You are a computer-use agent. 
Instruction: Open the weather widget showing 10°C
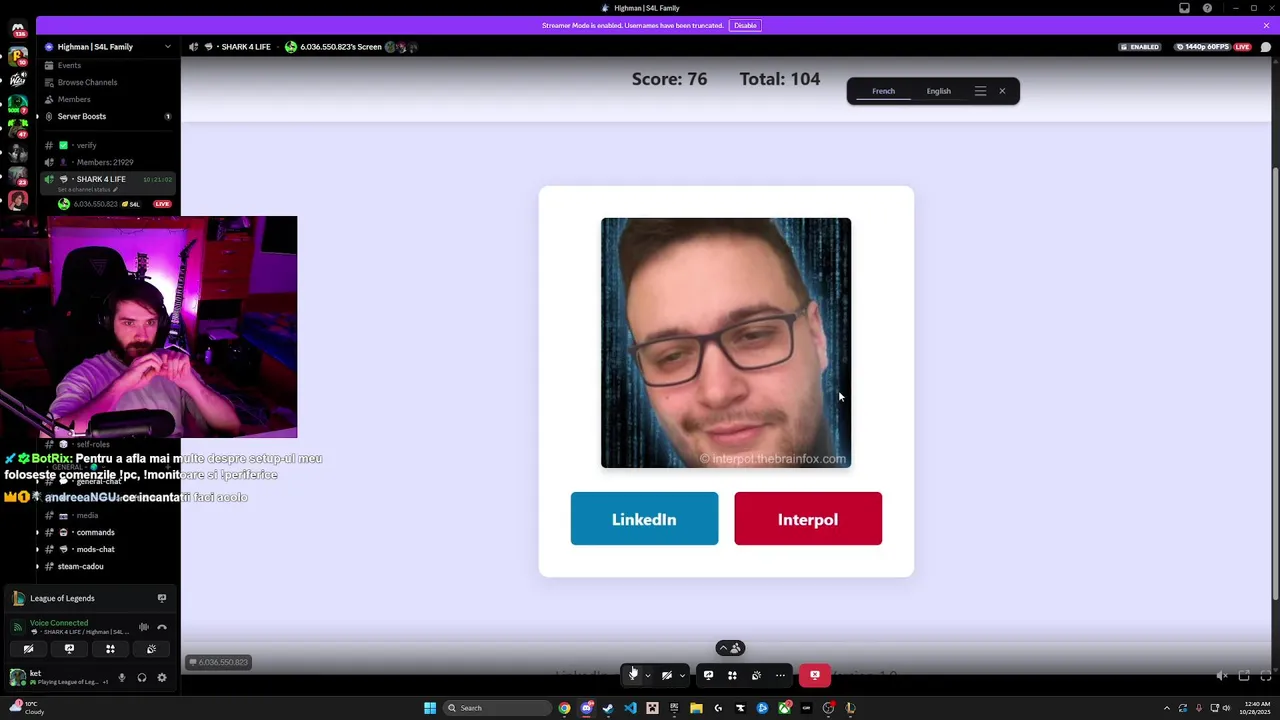25,708
